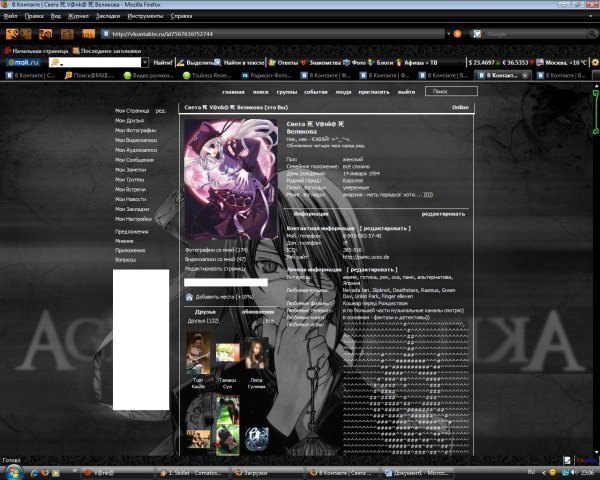The height and width of the screenshot is (480, 600).
Task: Open the Вид menu
Action: click(55, 16)
